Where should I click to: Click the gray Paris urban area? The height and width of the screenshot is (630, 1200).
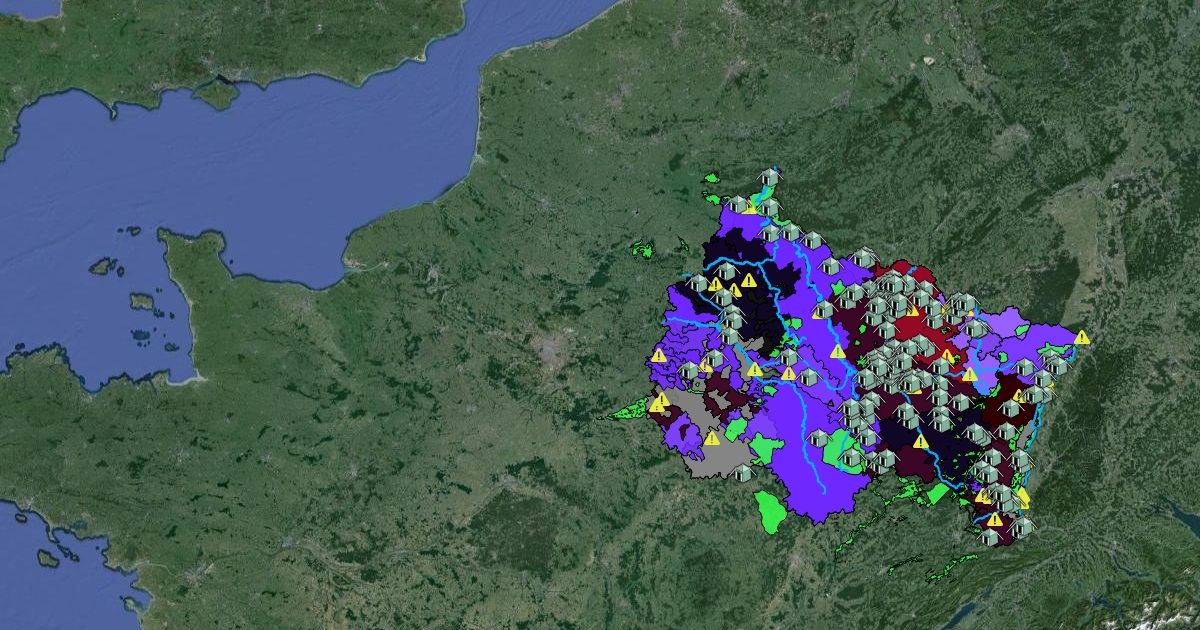548,350
